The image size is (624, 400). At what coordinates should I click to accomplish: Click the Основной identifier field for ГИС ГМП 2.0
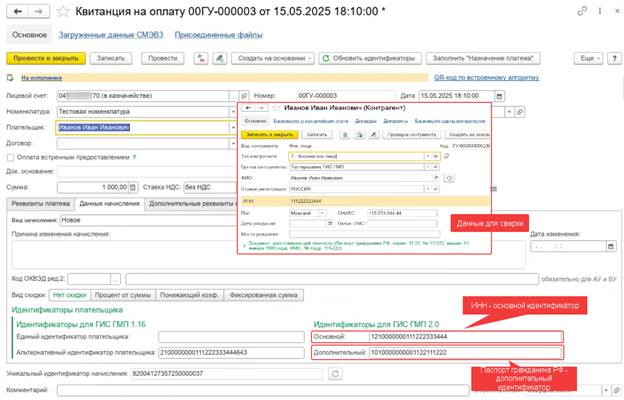465,337
